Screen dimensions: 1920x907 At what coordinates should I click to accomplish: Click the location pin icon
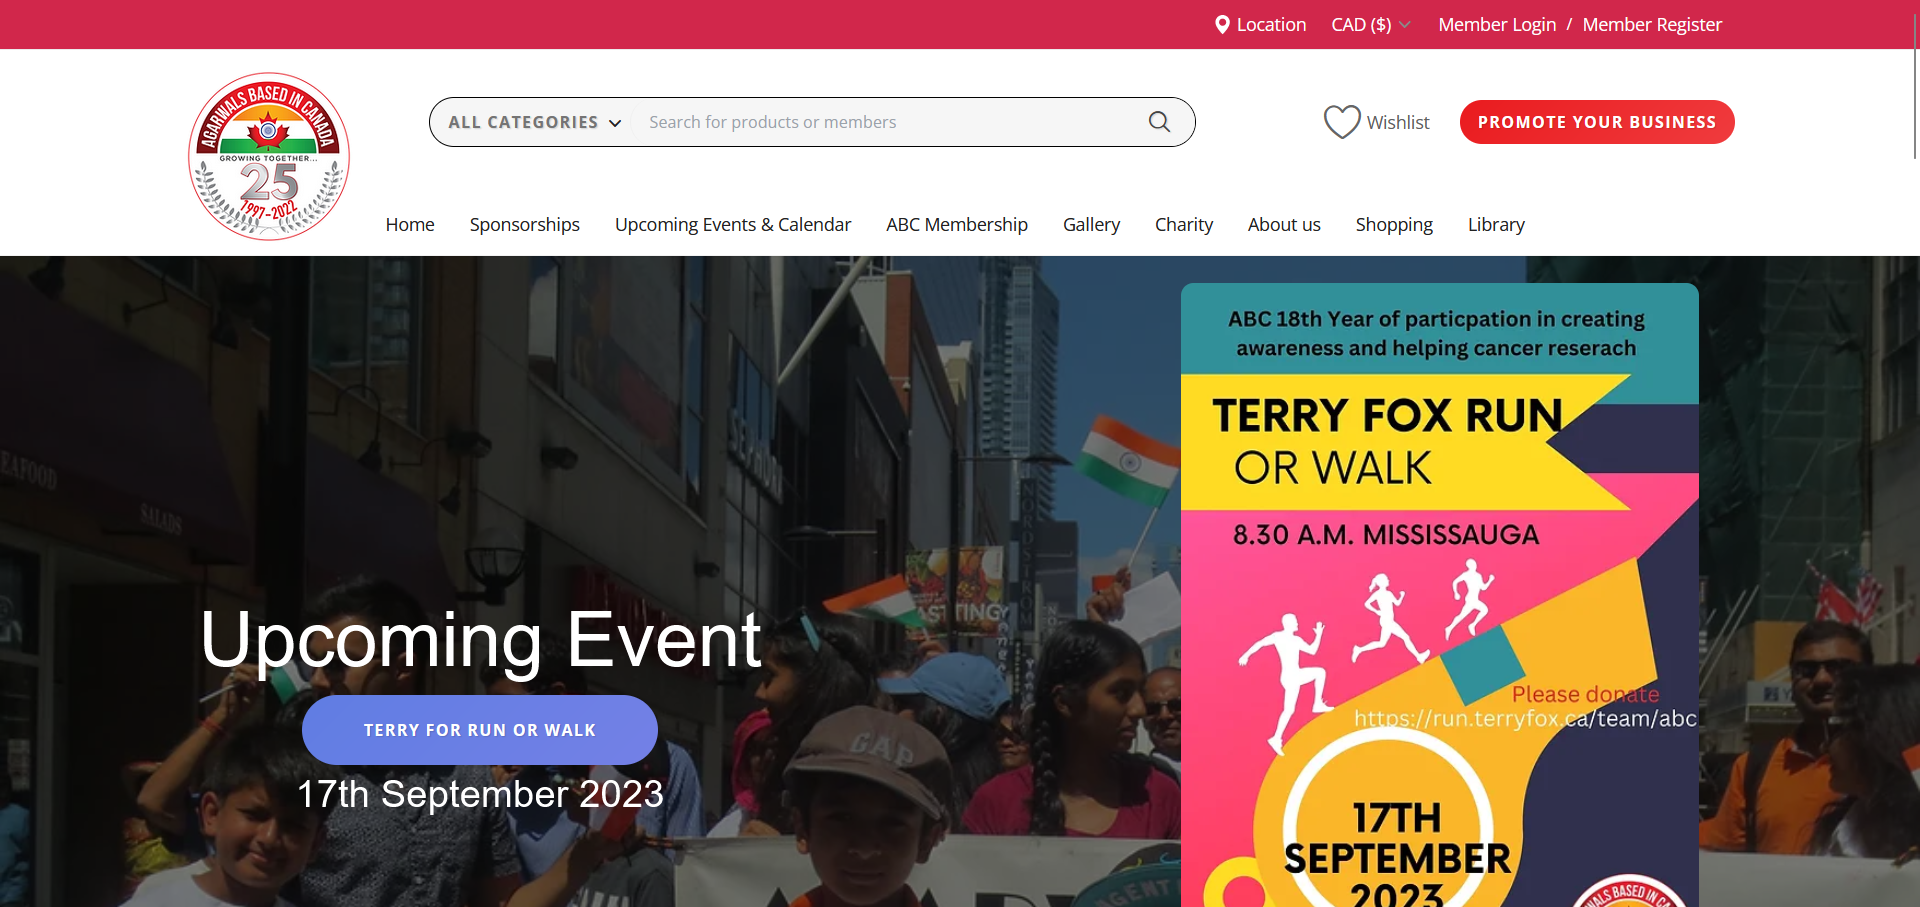[1222, 24]
